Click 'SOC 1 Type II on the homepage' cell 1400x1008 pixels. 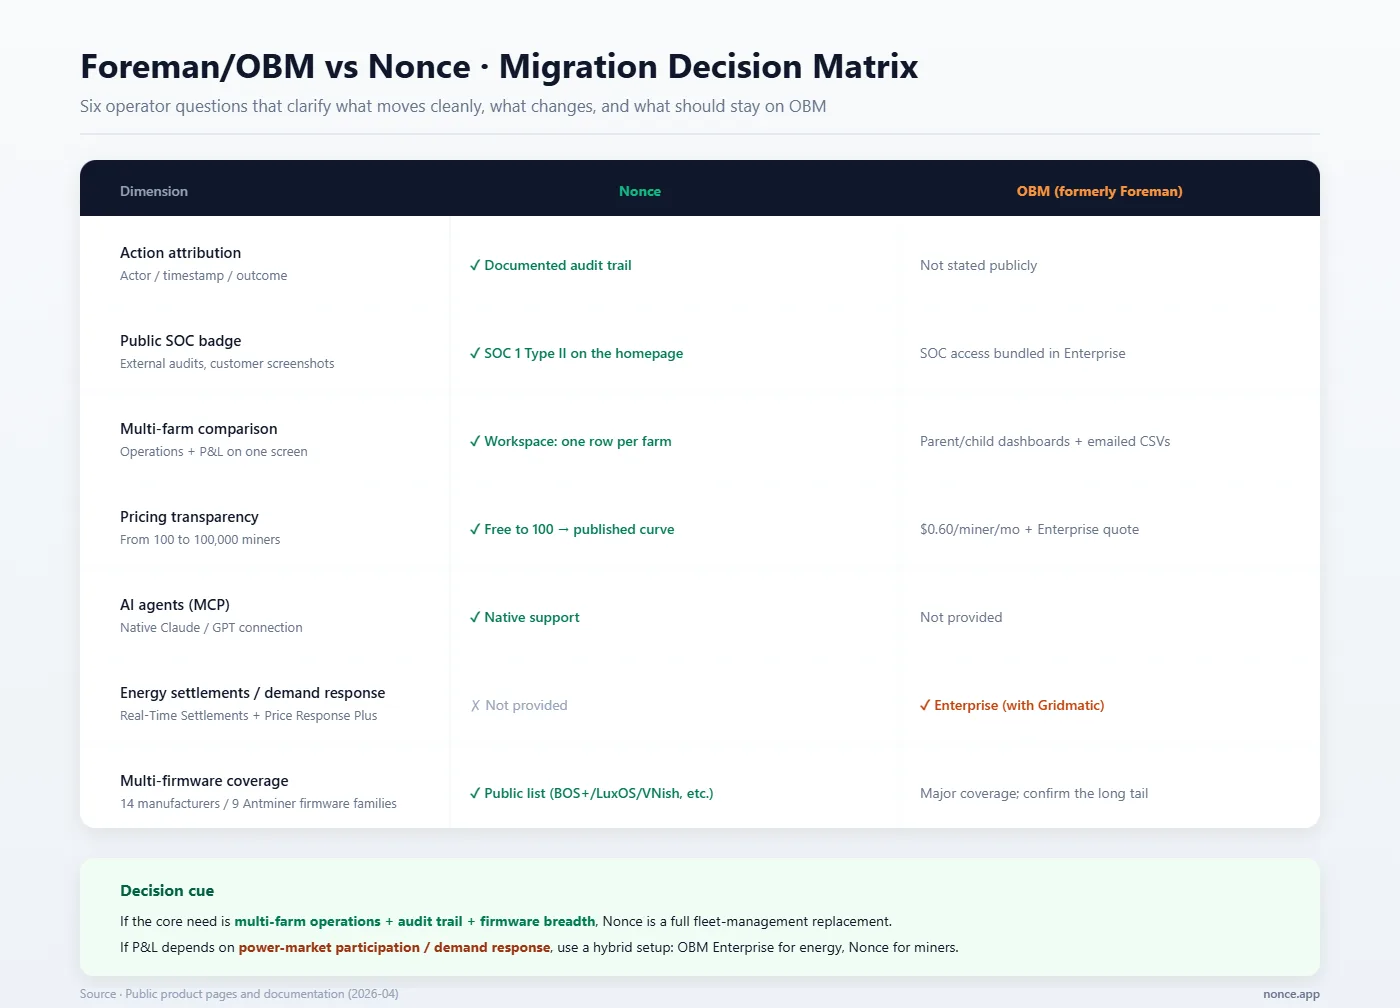pyautogui.click(x=576, y=353)
